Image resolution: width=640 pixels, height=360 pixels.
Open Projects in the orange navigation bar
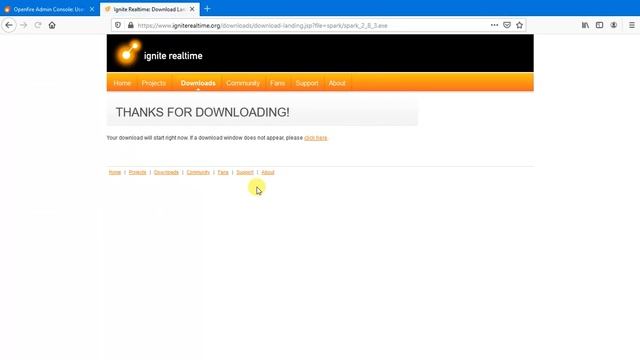click(154, 83)
